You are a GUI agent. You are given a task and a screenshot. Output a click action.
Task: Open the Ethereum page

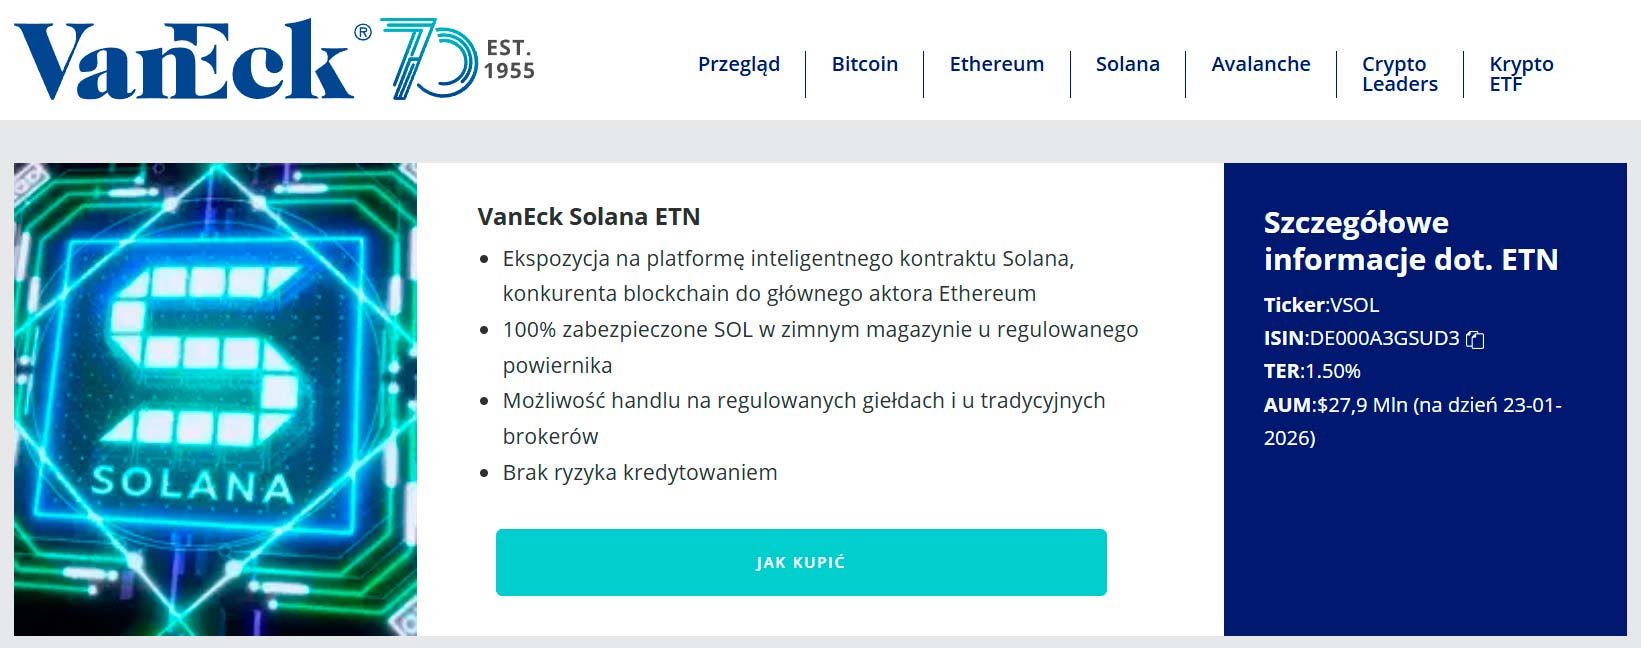[996, 63]
